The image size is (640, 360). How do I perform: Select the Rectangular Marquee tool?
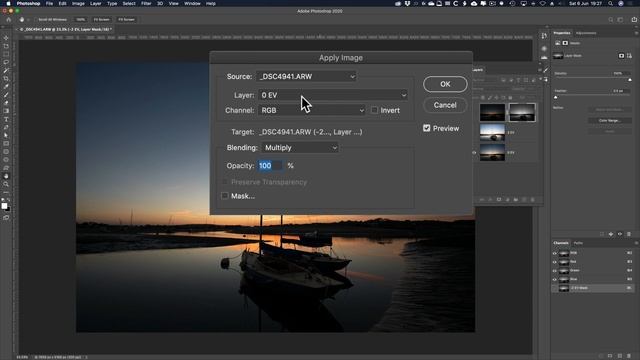tap(6, 54)
